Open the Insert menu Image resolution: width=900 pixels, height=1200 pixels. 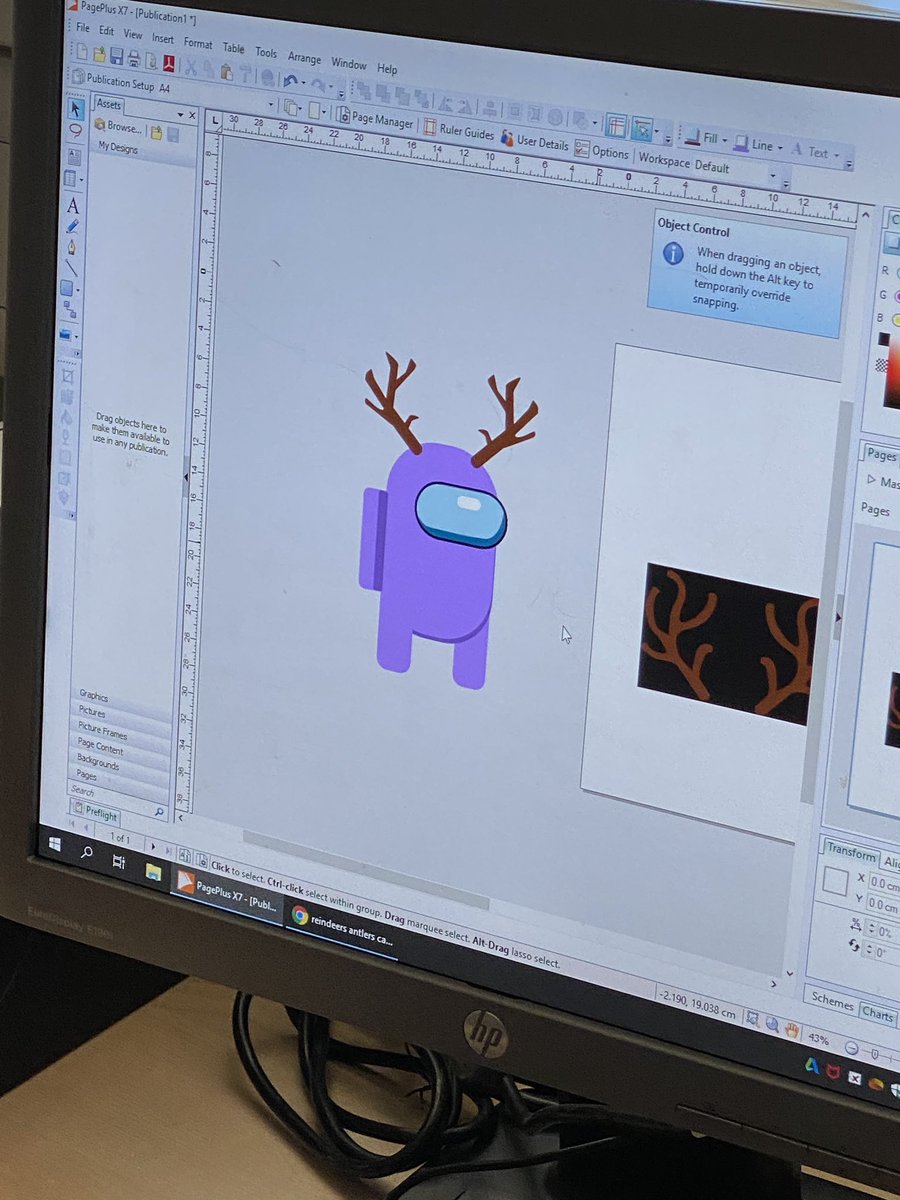pos(162,39)
